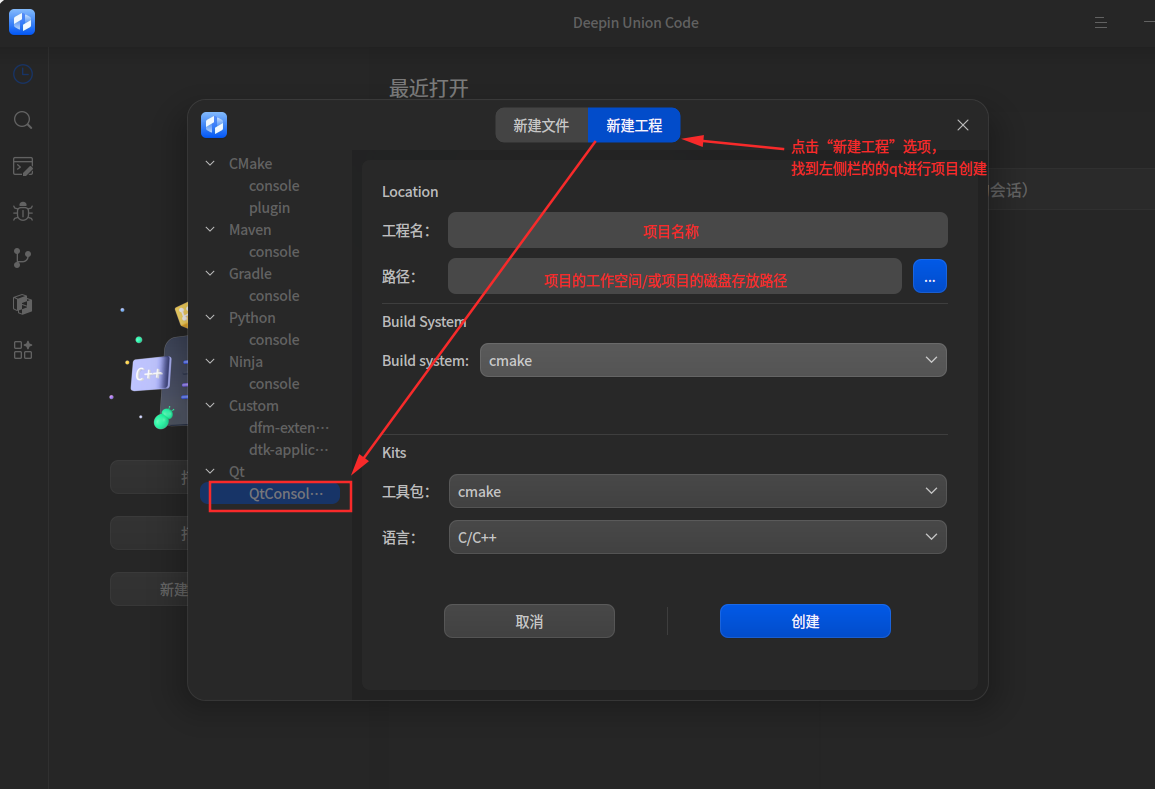Image resolution: width=1155 pixels, height=789 pixels.
Task: Open the git branch icon in sidebar
Action: coord(23,258)
